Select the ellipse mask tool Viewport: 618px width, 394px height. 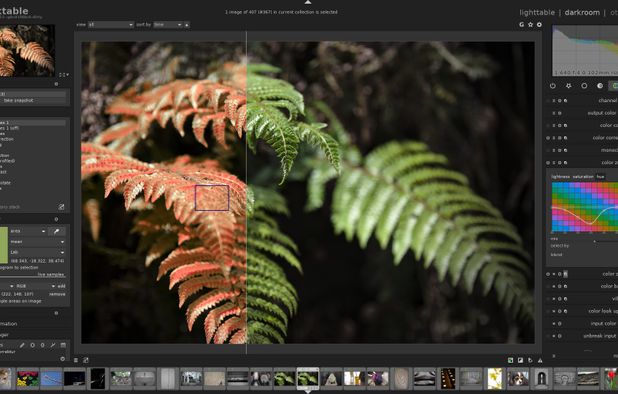point(43,345)
